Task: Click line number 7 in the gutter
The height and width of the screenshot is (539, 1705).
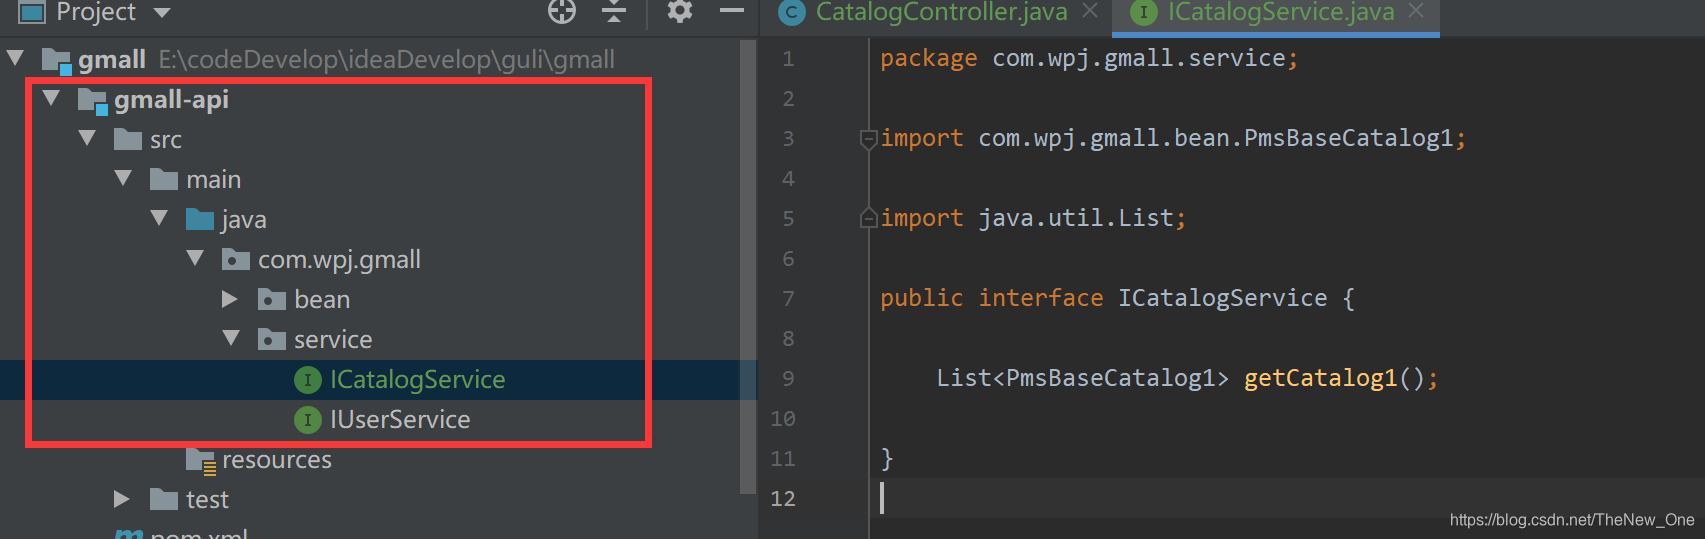Action: tap(788, 299)
